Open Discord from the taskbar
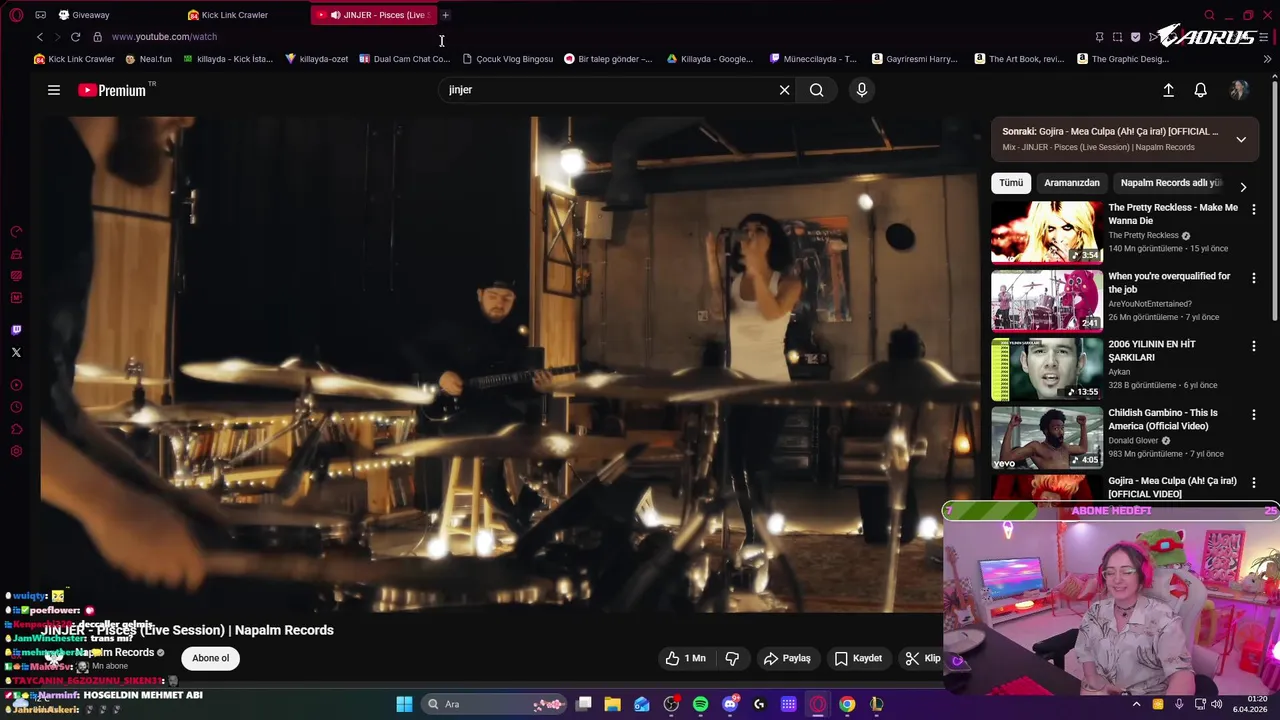The height and width of the screenshot is (720, 1280). [730, 704]
